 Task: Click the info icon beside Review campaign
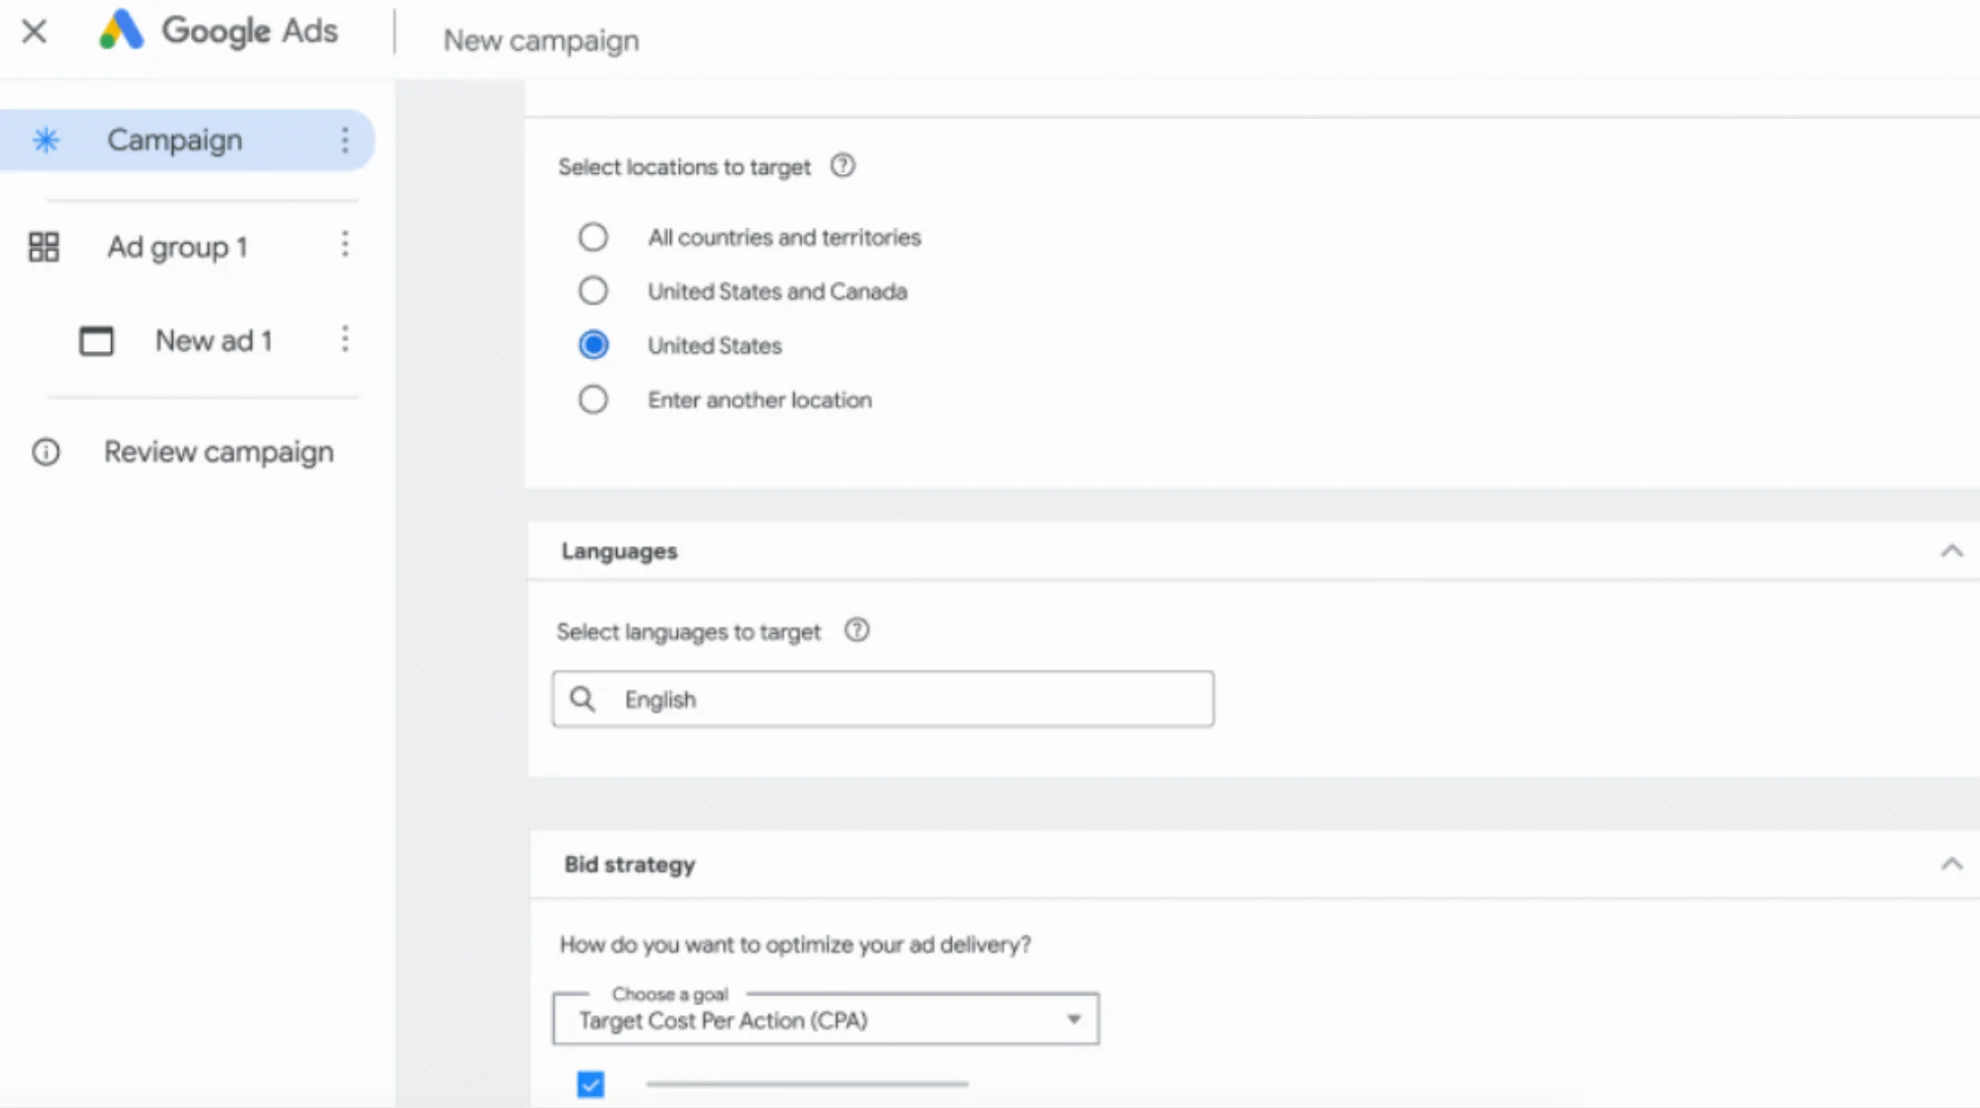(x=45, y=453)
